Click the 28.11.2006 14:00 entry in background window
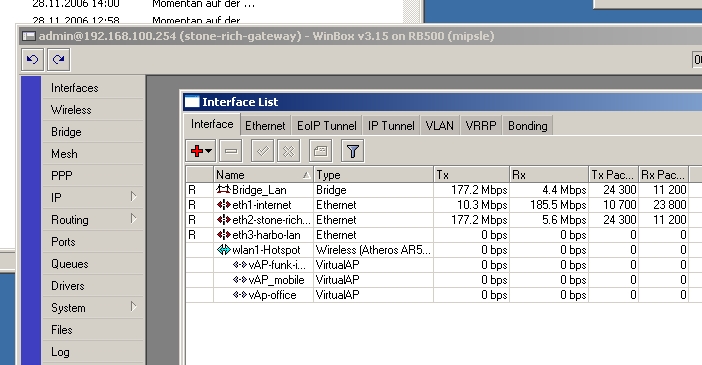 76,4
